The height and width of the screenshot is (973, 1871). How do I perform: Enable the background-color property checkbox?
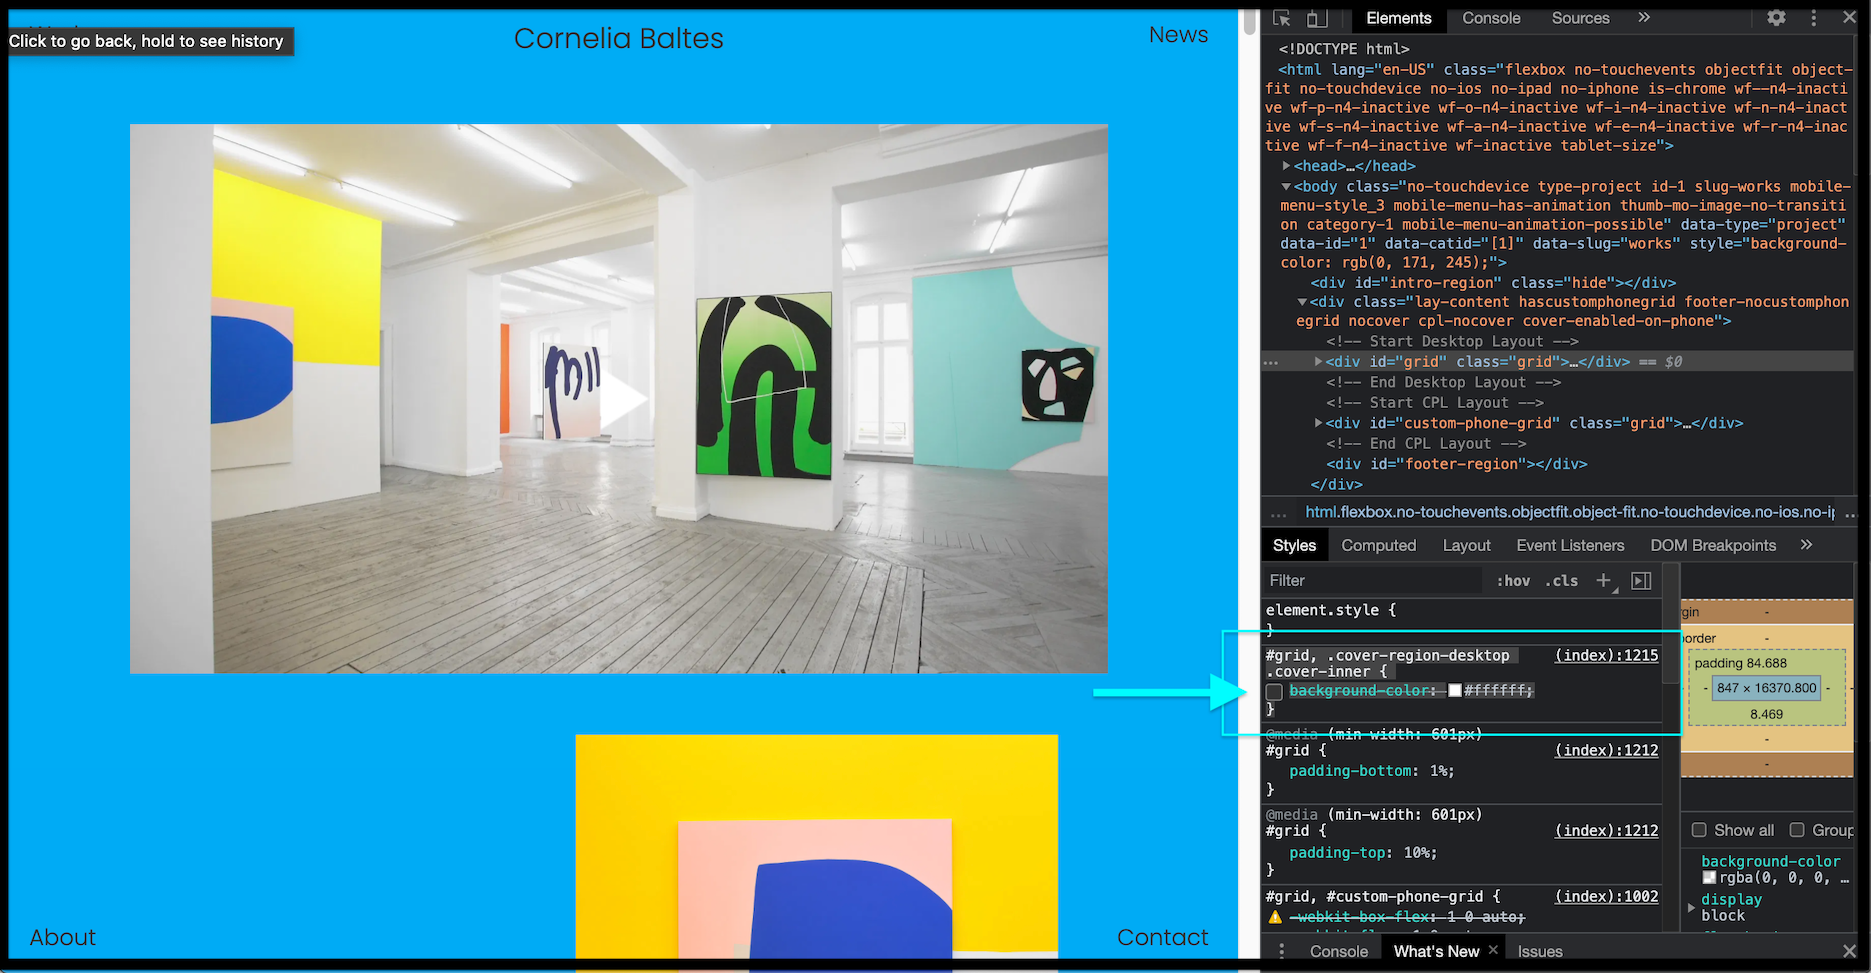1274,692
